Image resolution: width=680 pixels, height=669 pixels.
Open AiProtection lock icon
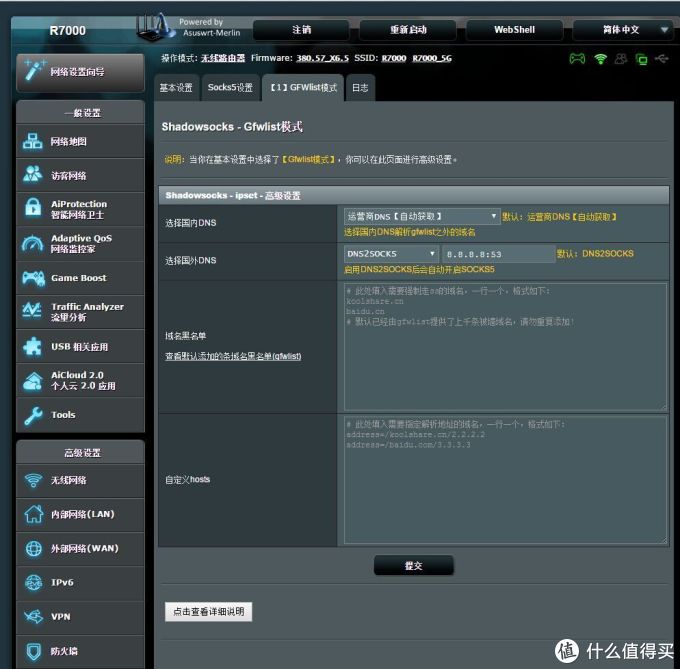33,207
